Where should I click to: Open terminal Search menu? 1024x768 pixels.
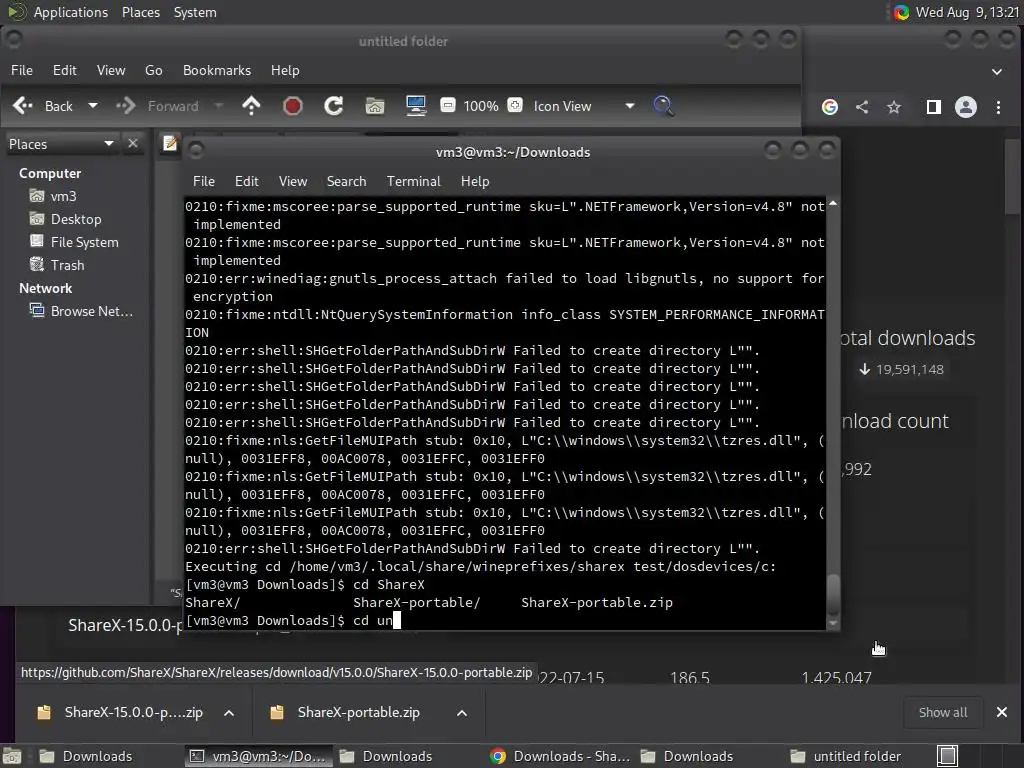[x=346, y=181]
